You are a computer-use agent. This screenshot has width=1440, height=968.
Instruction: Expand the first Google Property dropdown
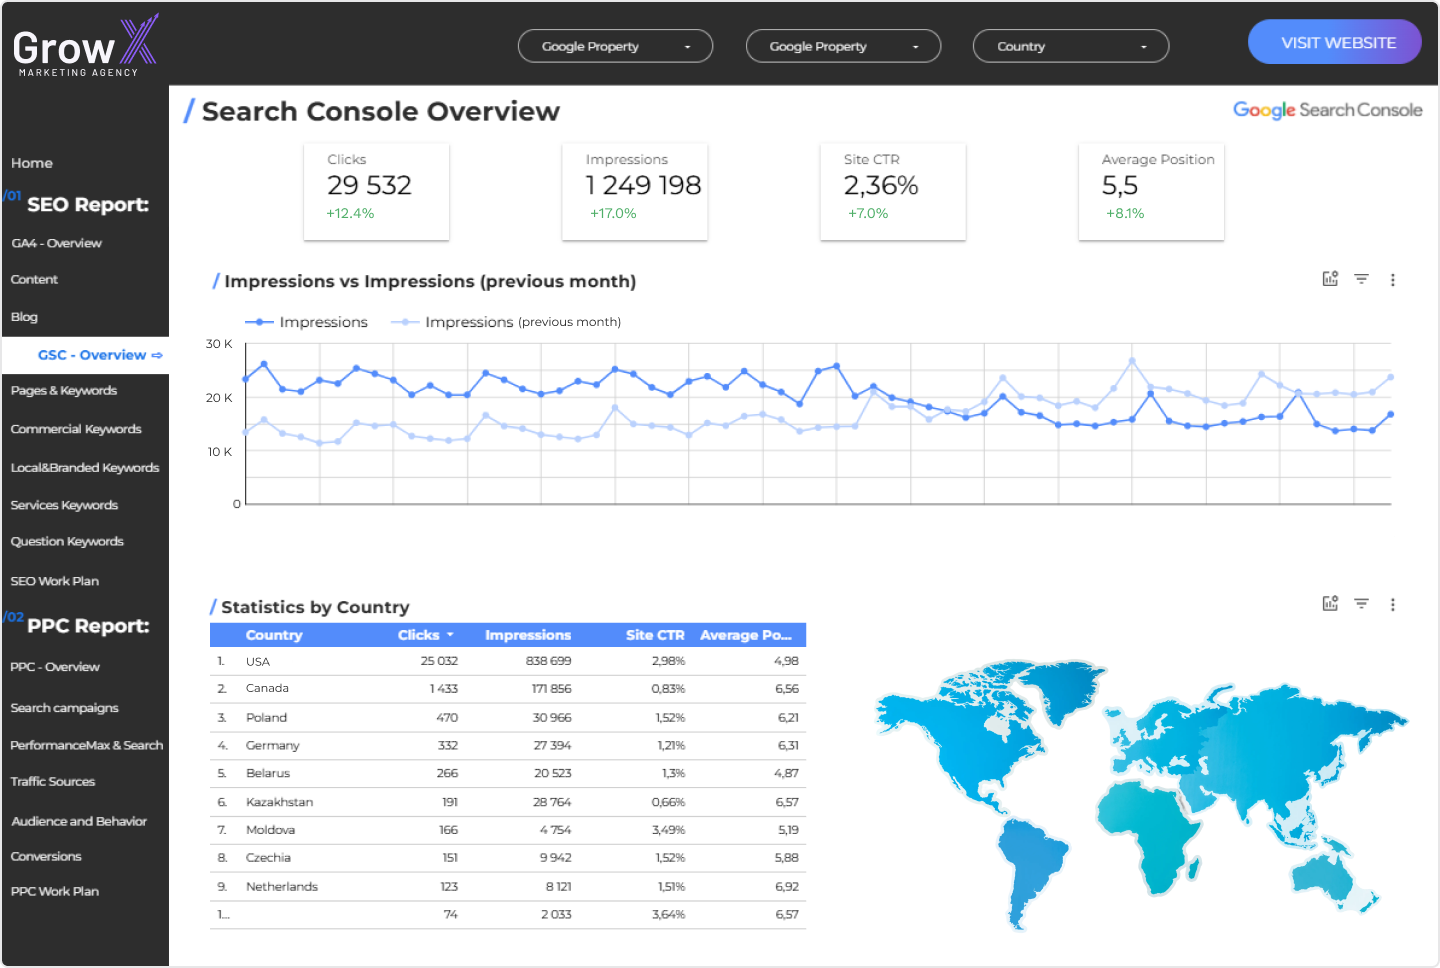[x=615, y=46]
